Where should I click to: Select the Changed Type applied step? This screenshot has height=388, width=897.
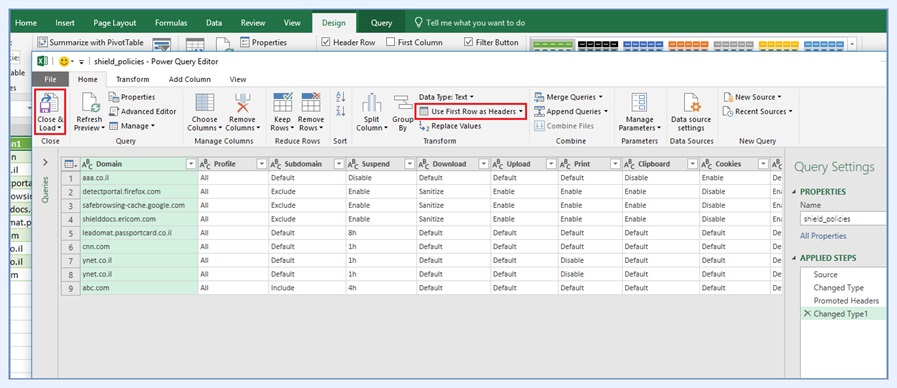coord(839,288)
